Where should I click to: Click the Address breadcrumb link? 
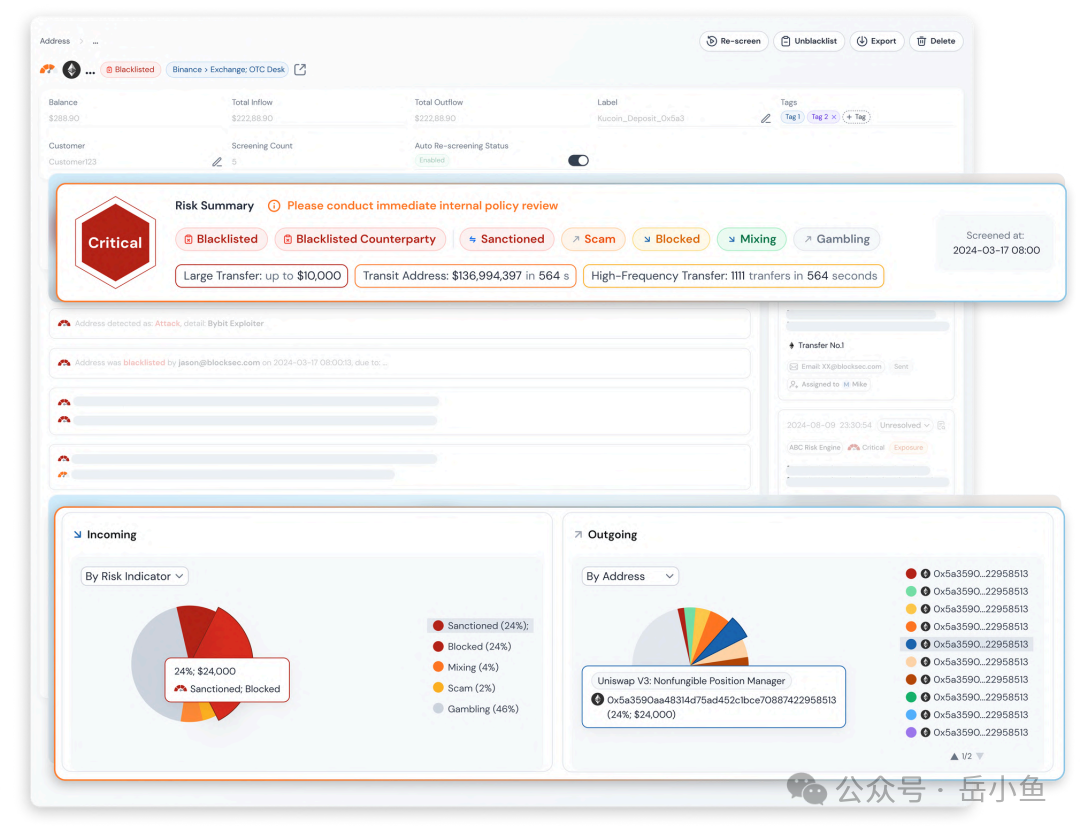click(x=54, y=41)
